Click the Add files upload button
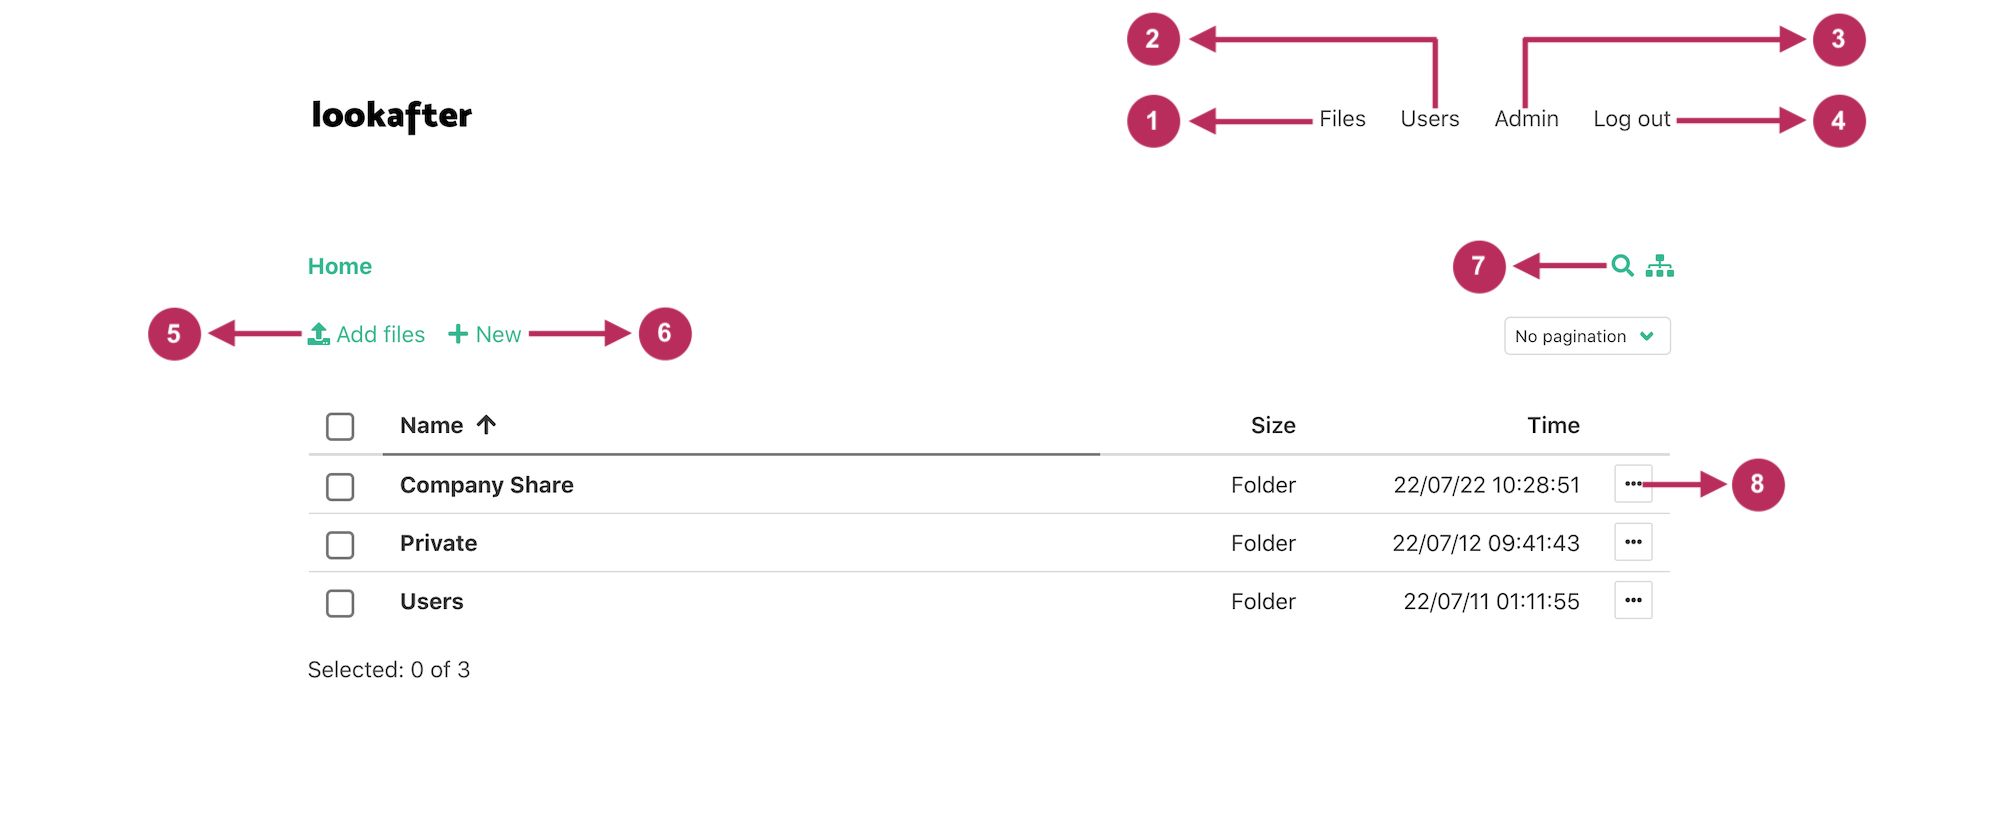 click(x=367, y=334)
